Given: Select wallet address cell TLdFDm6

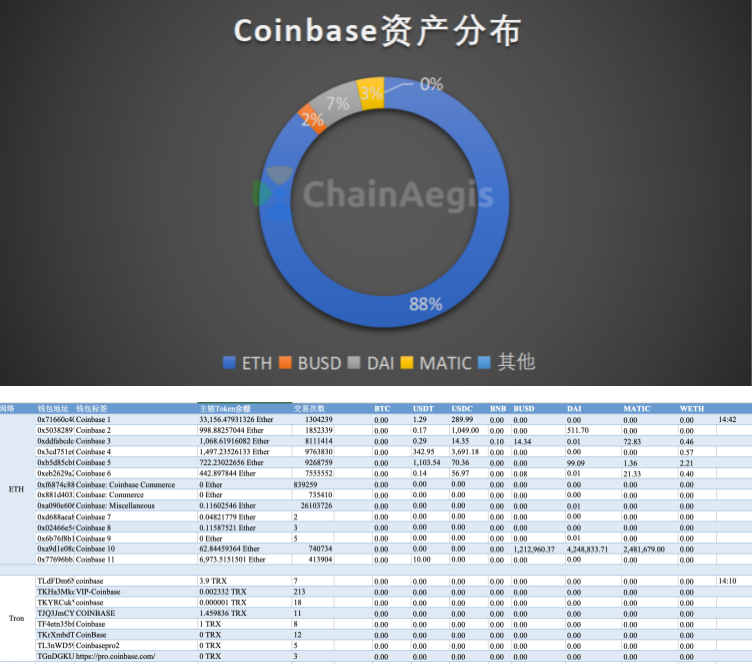Looking at the screenshot, I should (x=55, y=581).
